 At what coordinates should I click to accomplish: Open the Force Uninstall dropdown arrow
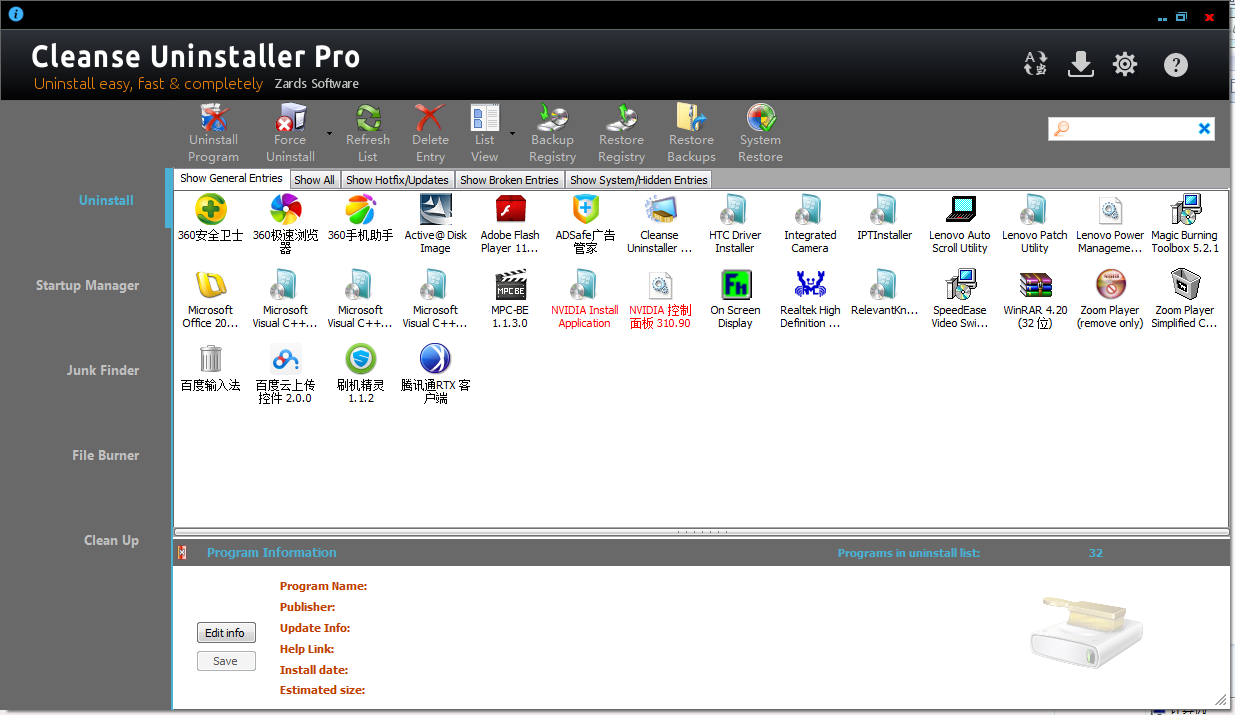pos(329,133)
